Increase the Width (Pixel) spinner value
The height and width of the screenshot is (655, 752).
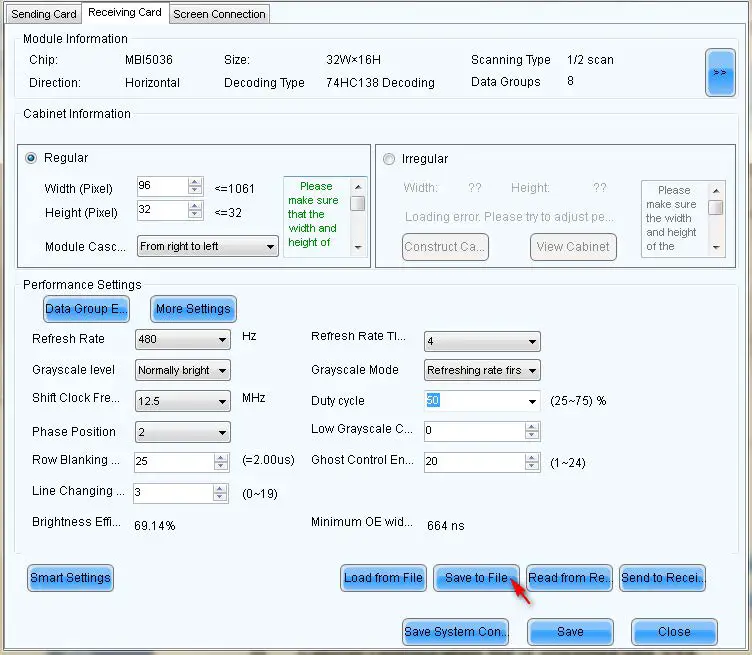point(195,183)
